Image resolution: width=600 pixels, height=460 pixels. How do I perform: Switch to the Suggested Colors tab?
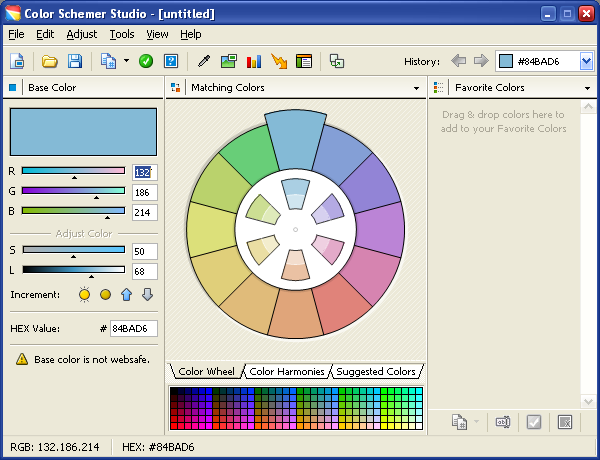pos(376,372)
